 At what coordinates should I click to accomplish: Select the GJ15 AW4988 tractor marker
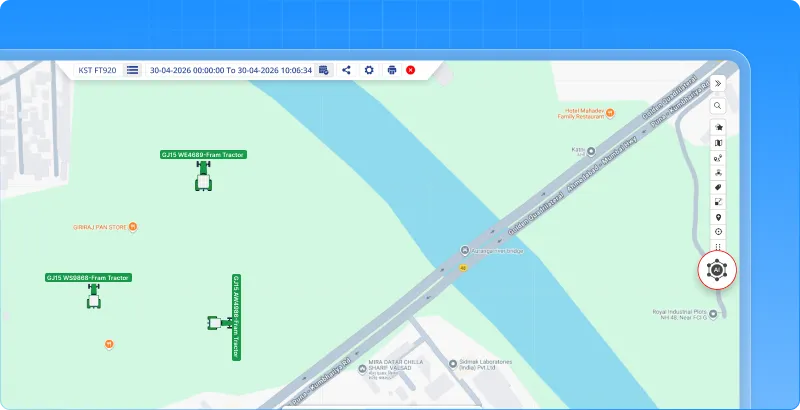click(x=220, y=323)
